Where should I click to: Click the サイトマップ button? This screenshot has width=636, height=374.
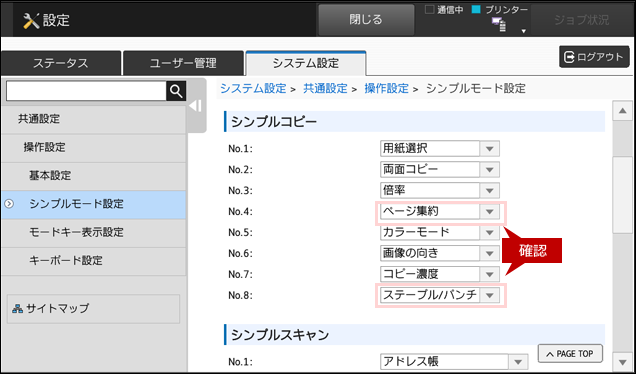tap(93, 309)
